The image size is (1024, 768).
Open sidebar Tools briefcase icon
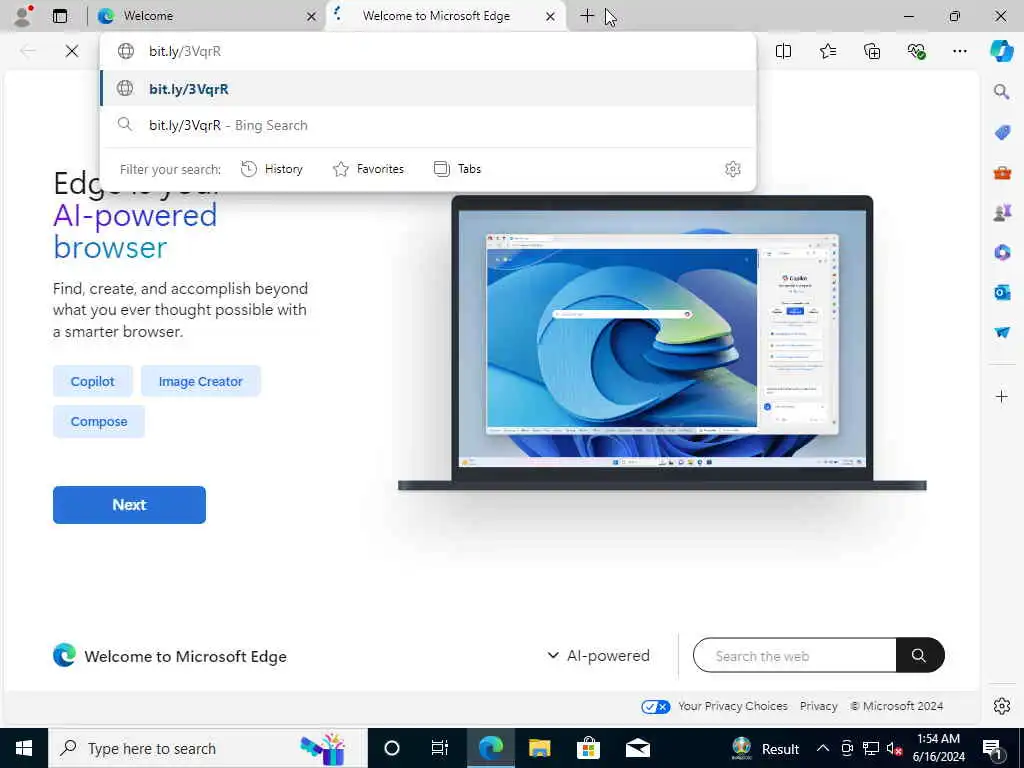point(1002,172)
